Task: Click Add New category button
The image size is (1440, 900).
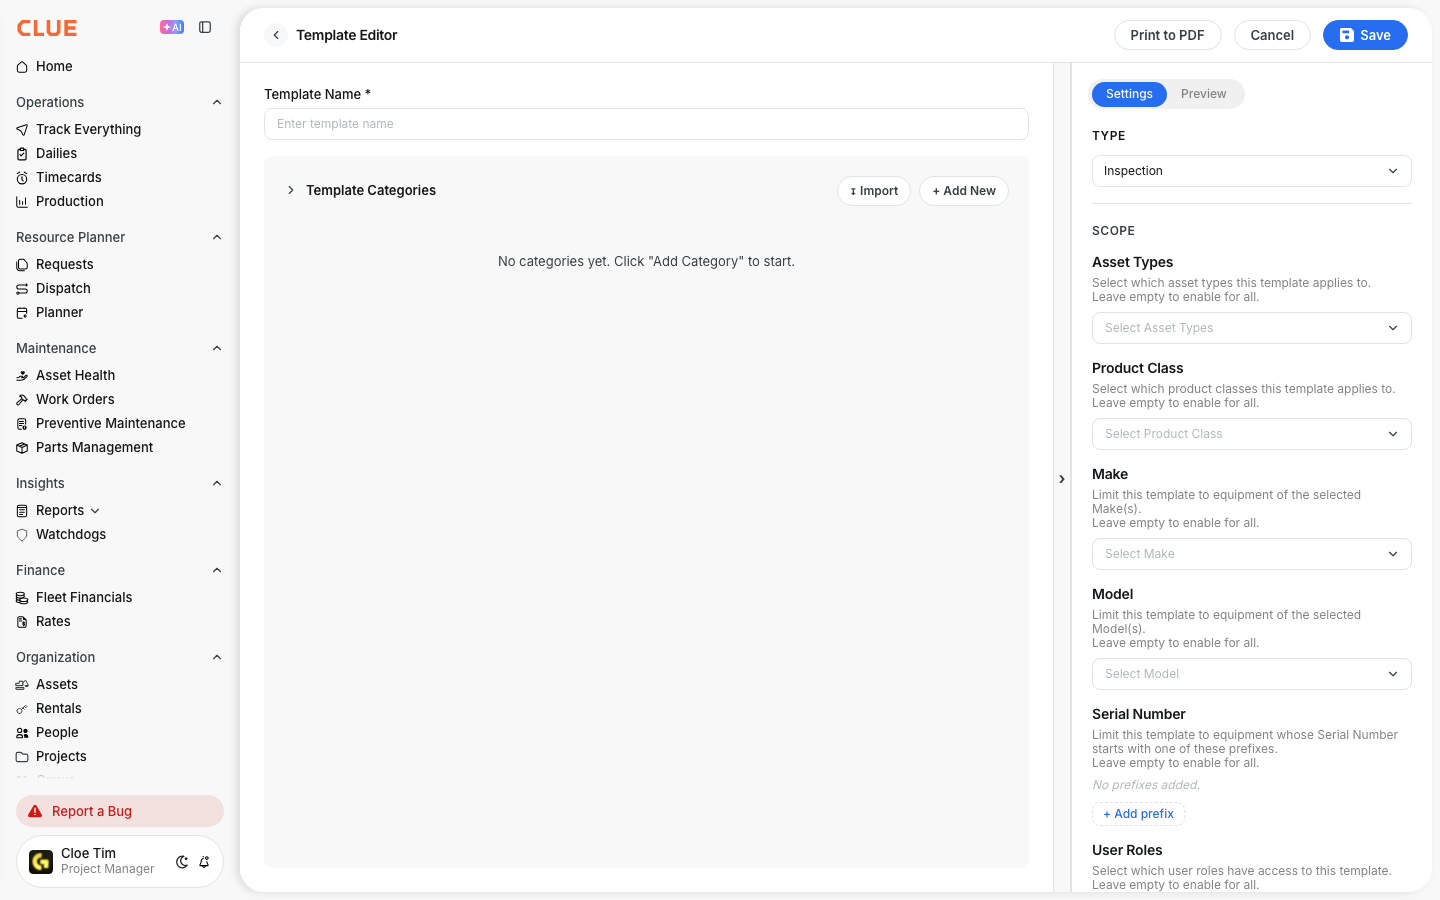Action: 964,191
